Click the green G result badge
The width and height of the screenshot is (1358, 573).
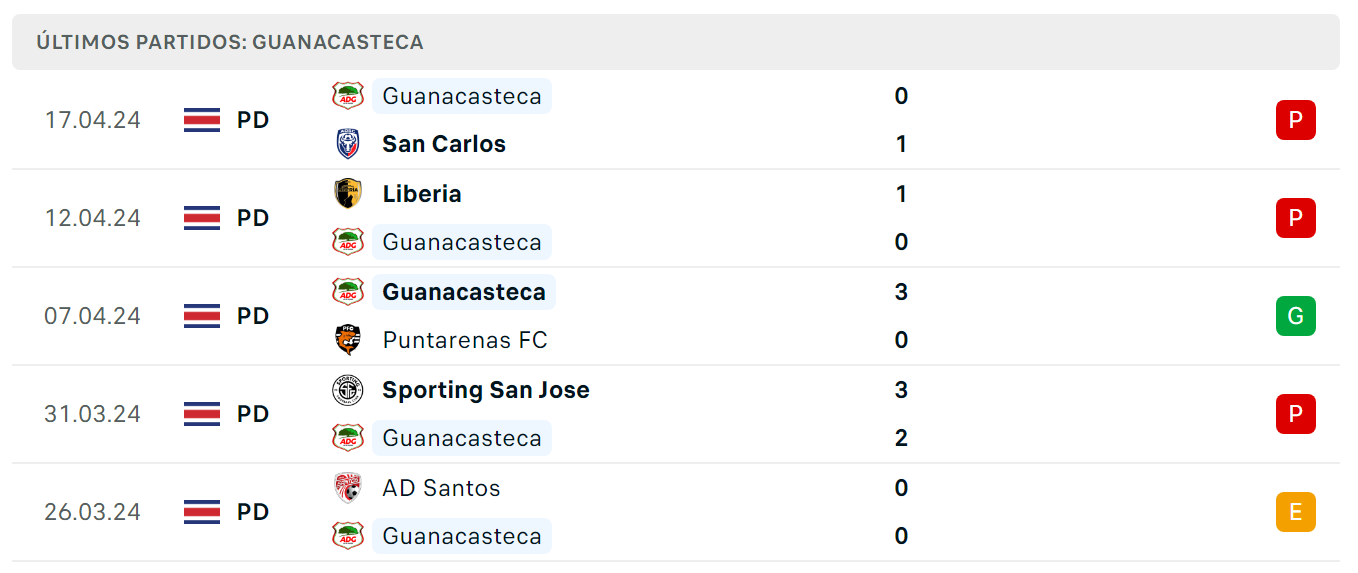[1295, 316]
